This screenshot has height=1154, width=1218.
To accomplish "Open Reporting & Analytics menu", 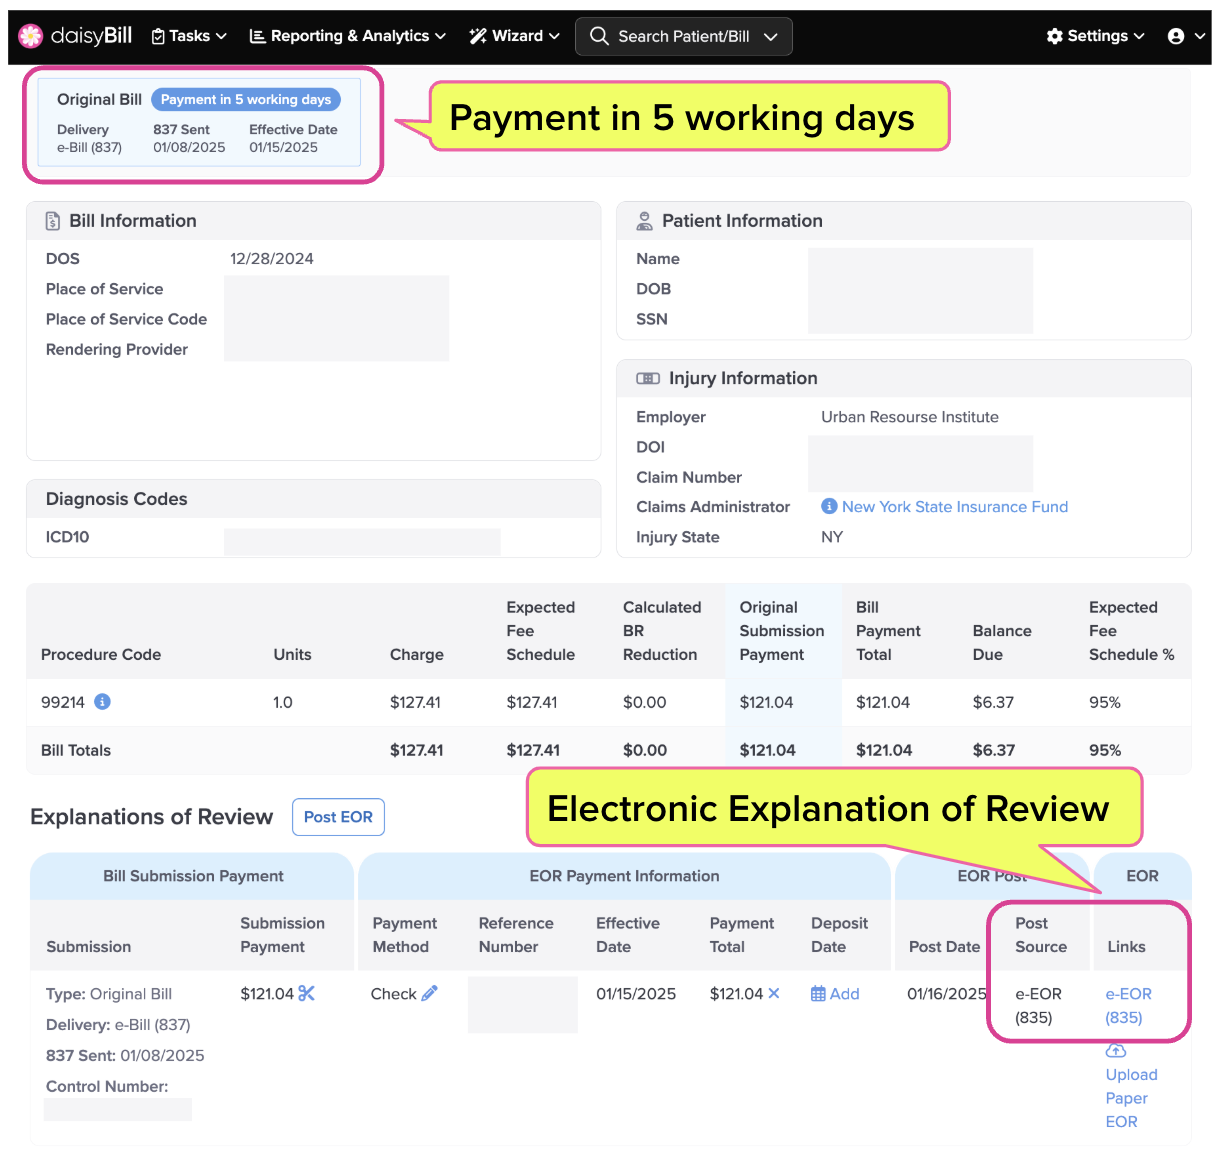I will tap(347, 36).
